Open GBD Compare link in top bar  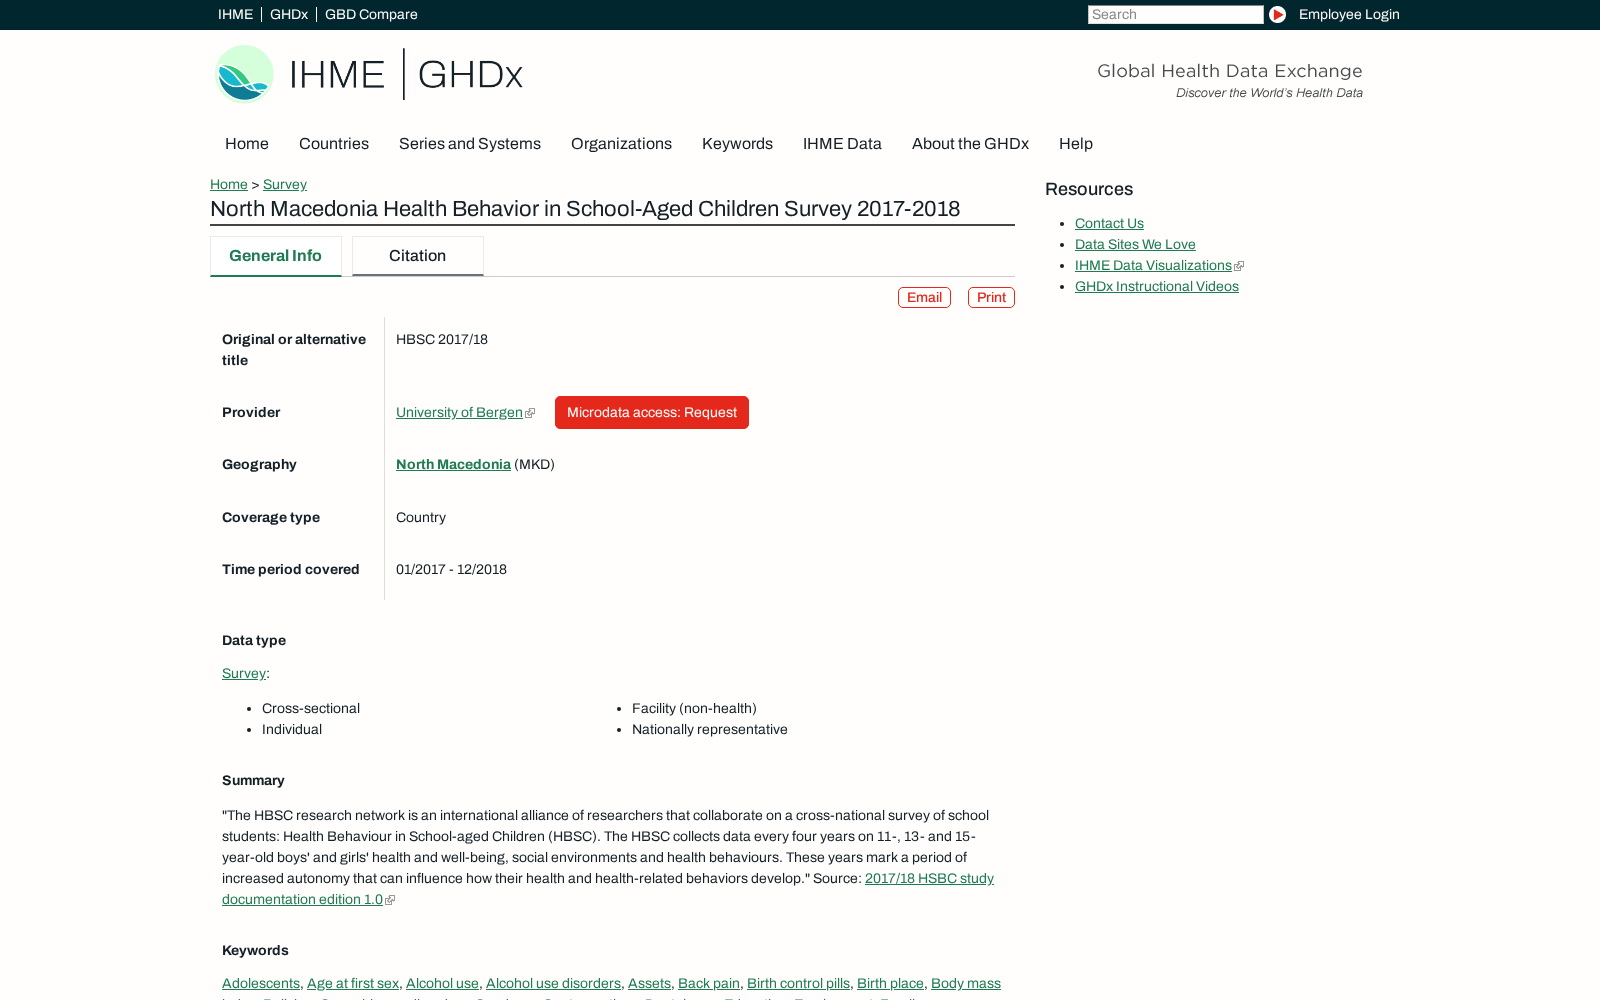pos(371,14)
